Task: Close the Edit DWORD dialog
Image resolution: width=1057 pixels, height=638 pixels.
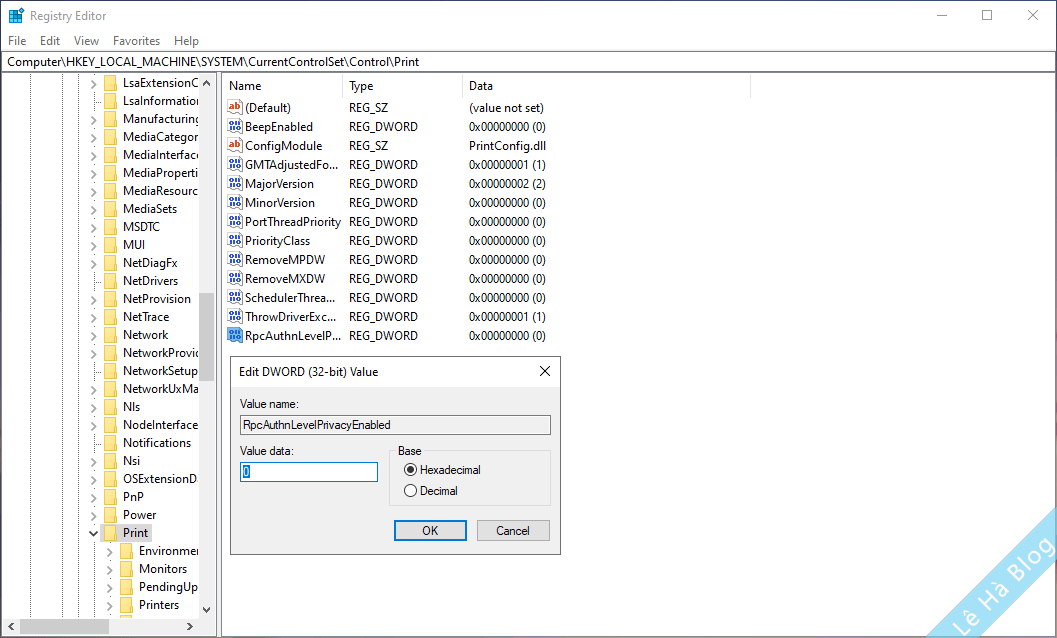Action: coord(545,371)
